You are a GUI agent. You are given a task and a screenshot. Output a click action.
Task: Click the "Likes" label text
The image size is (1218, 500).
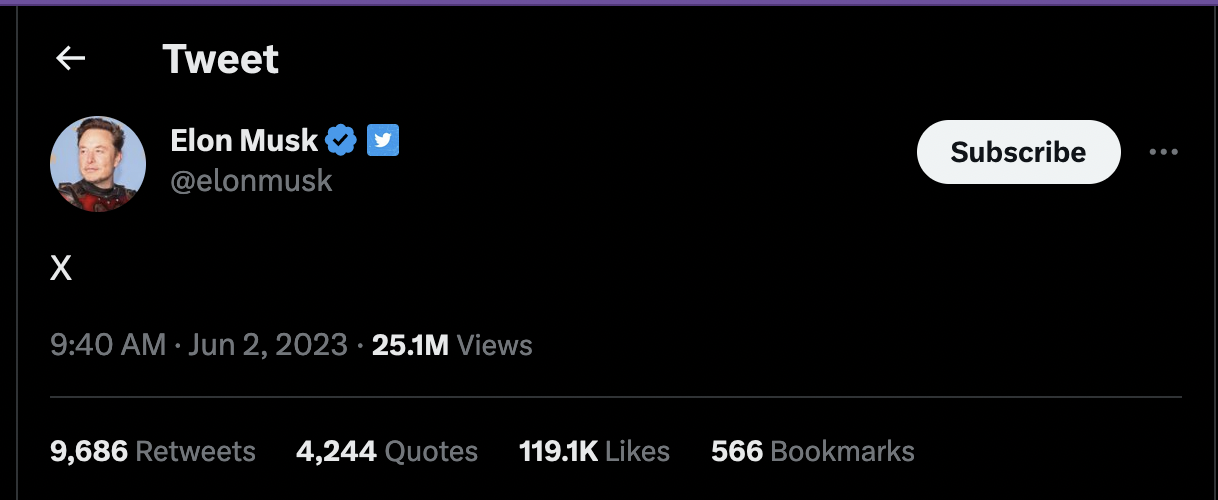pyautogui.click(x=637, y=451)
